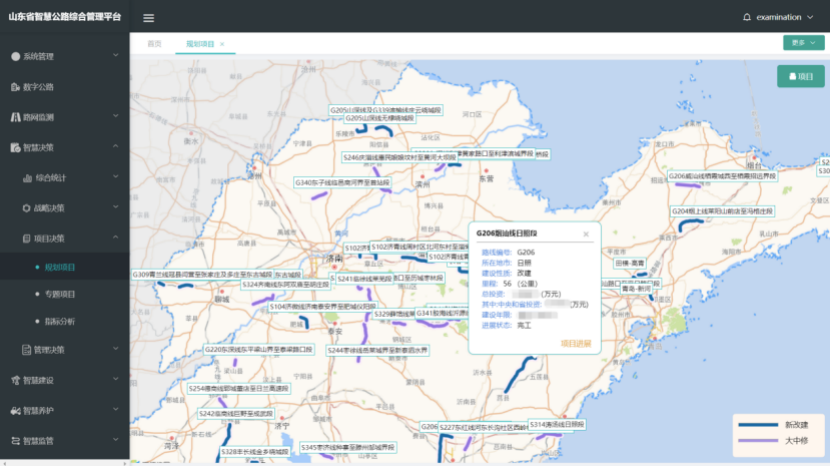Click the platform title 山东省智慧公路综合管理平台
Screen dimensions: 830x468
[x=65, y=17]
